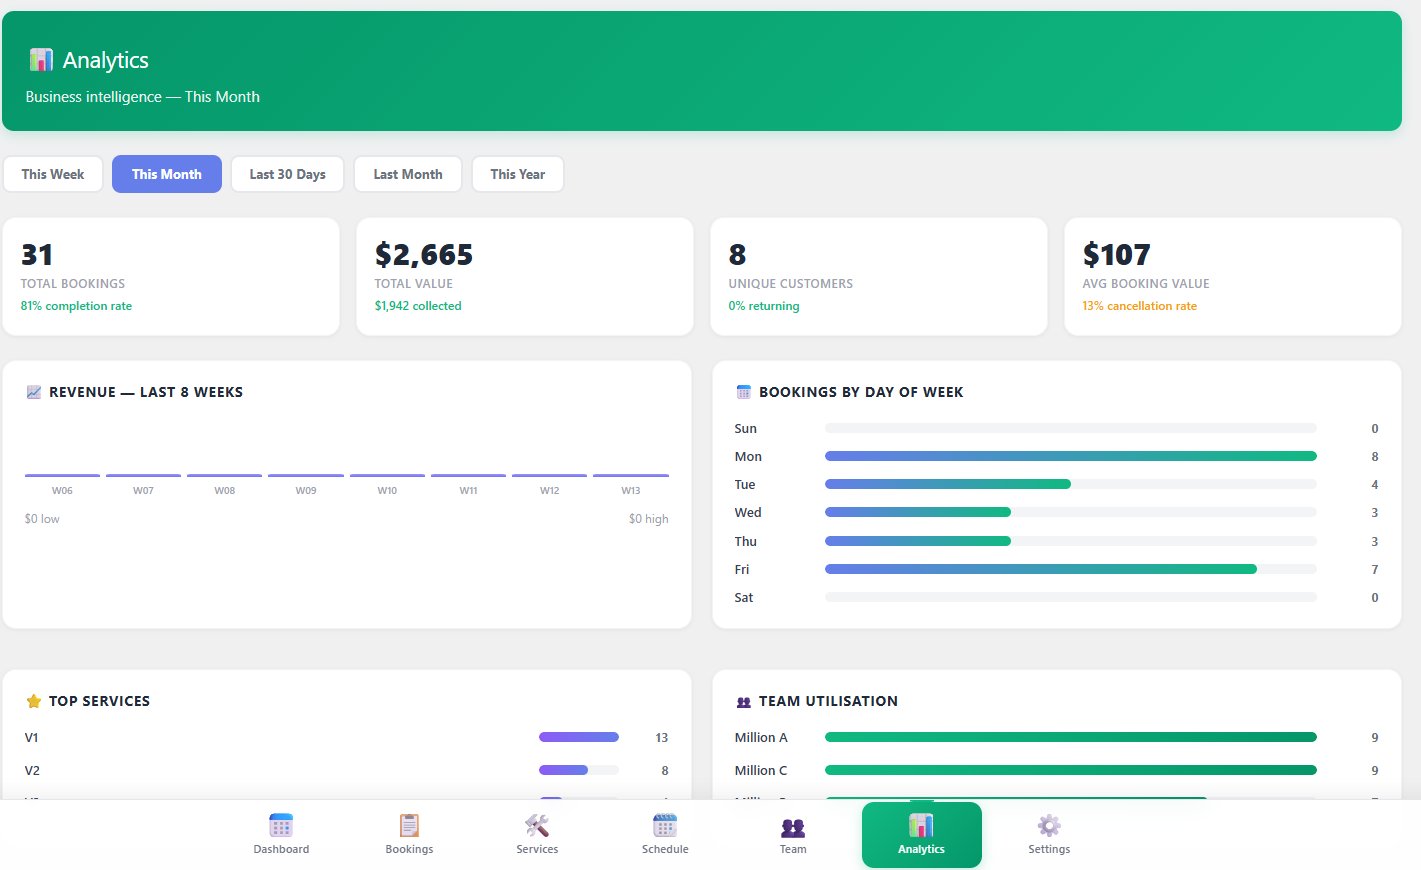Click the people icon beside 'Team Utilisation'
Image resolution: width=1421 pixels, height=870 pixels.
point(742,701)
